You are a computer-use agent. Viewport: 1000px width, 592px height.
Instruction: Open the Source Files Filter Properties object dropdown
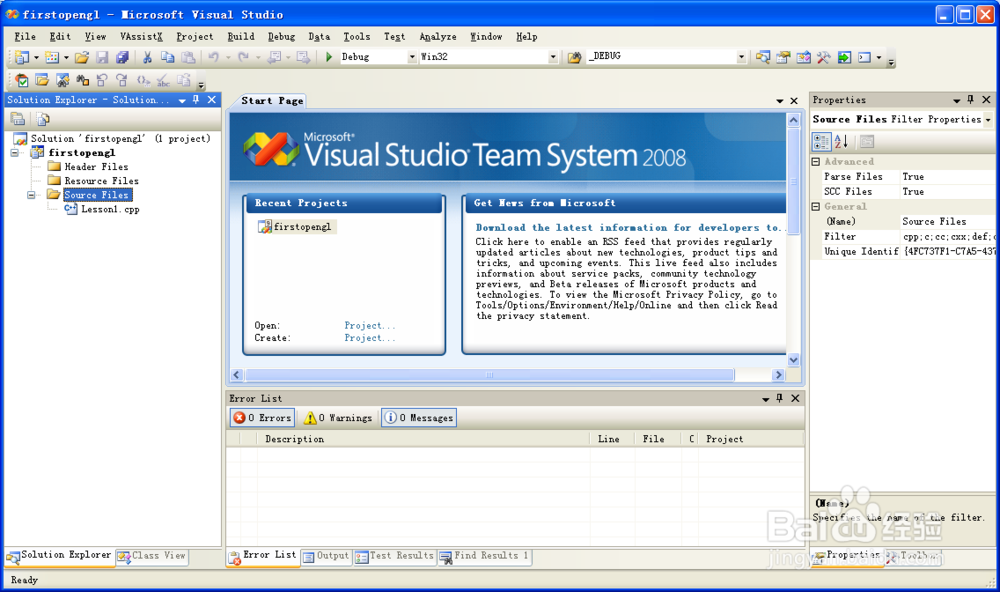[988, 119]
